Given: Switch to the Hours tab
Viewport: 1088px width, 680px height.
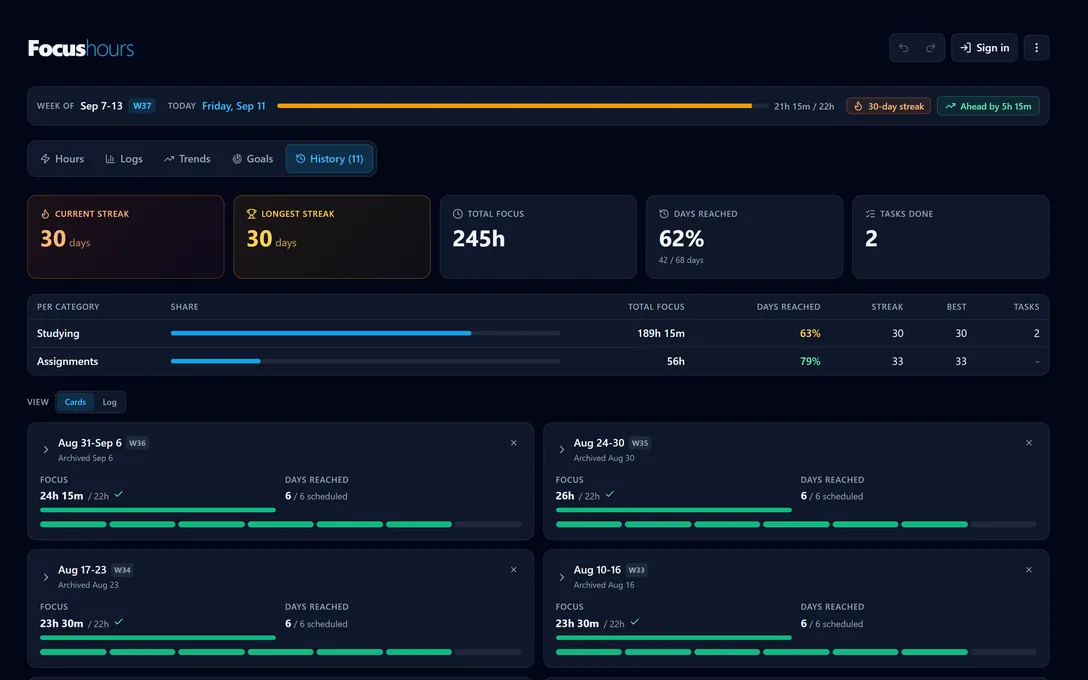Looking at the screenshot, I should [x=62, y=159].
